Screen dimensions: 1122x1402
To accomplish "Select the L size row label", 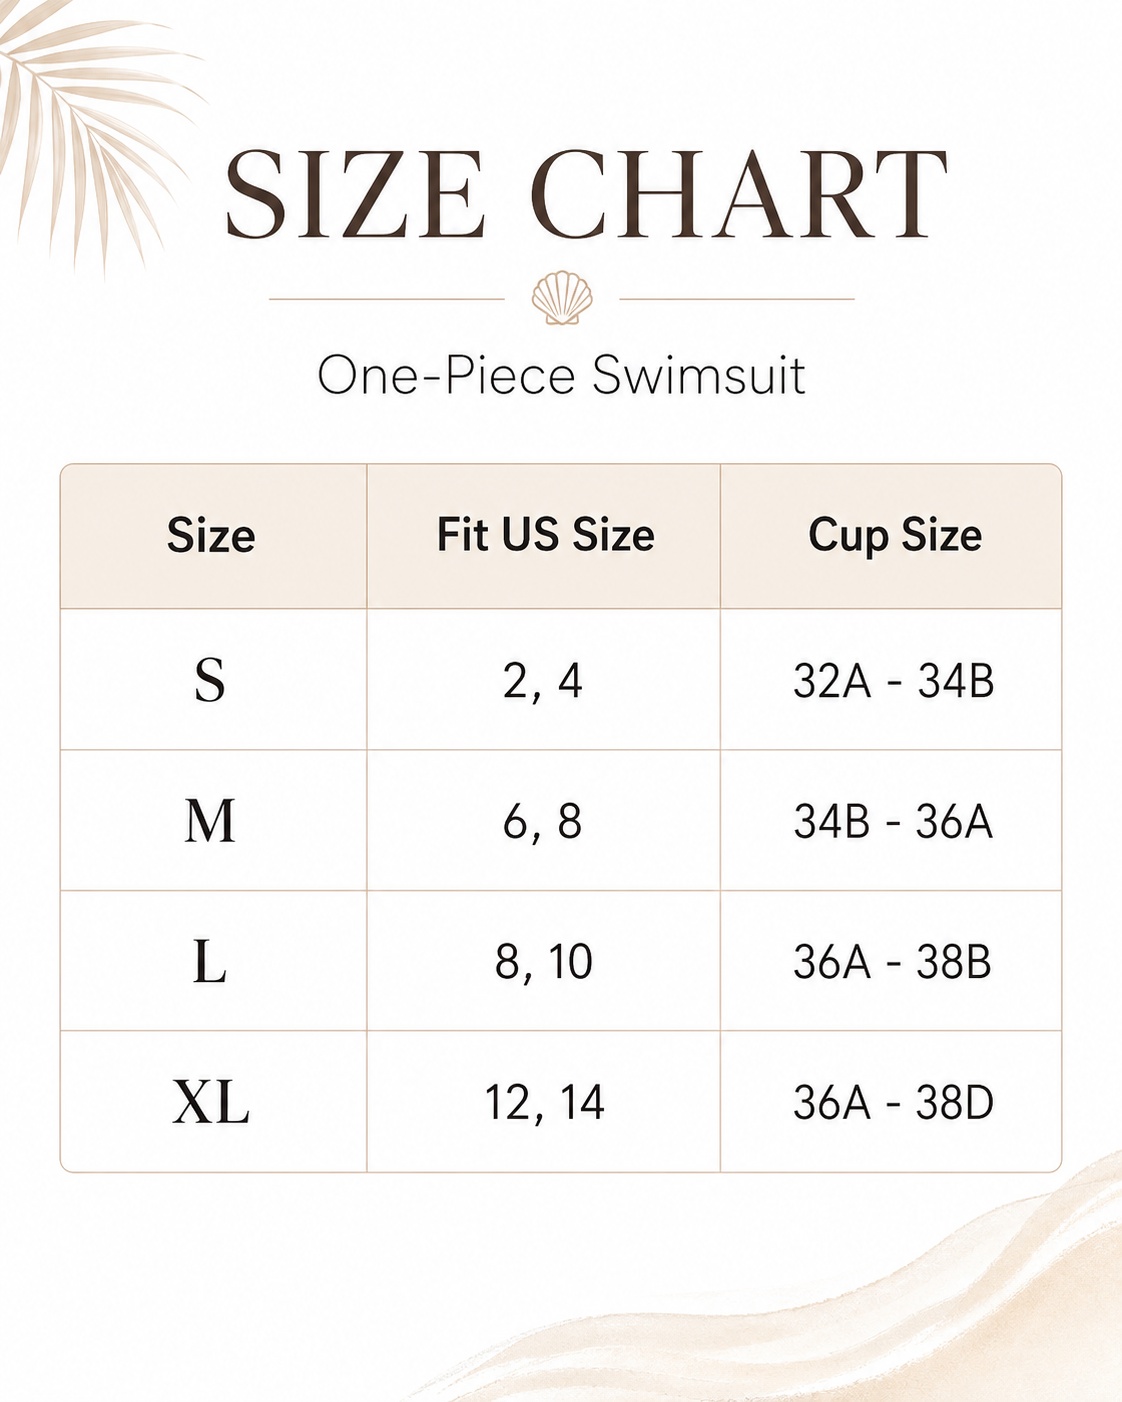I will tap(210, 962).
